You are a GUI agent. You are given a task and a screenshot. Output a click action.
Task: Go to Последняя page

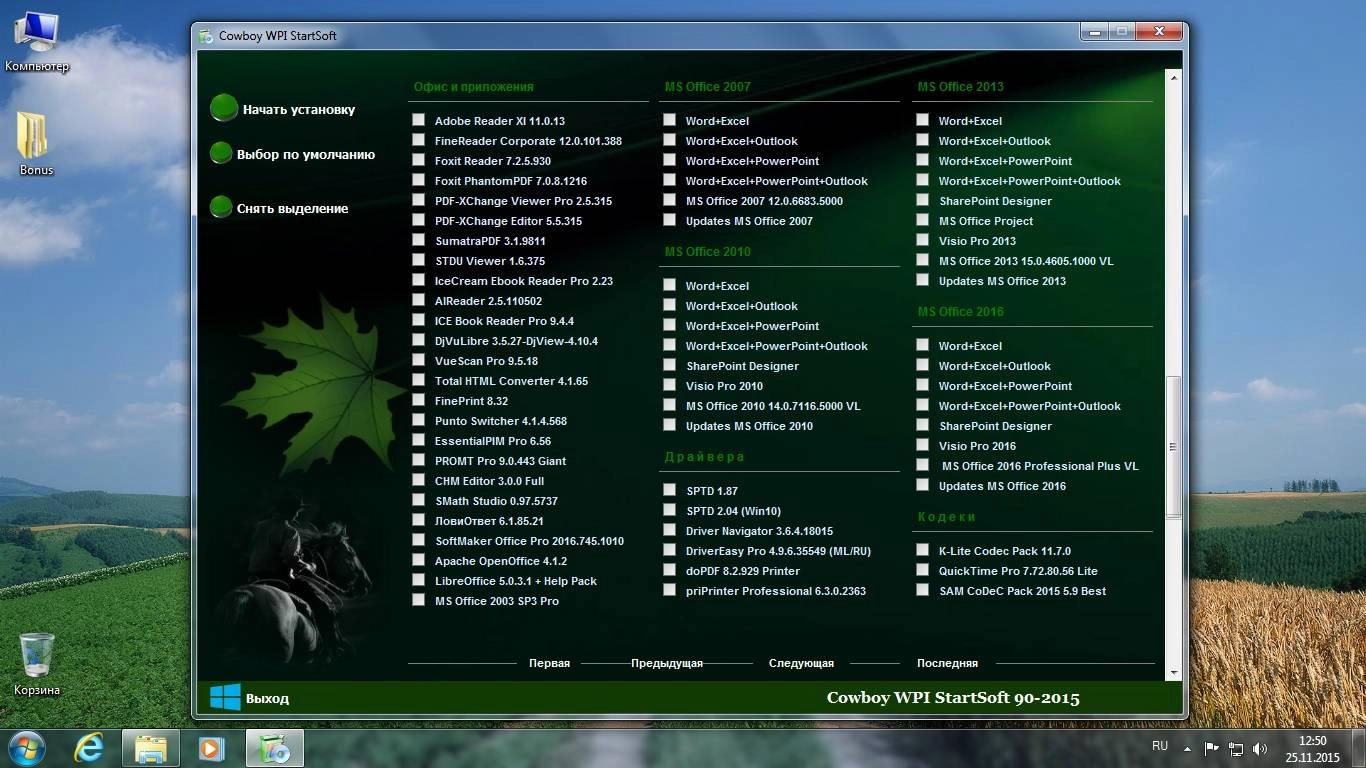pos(947,663)
